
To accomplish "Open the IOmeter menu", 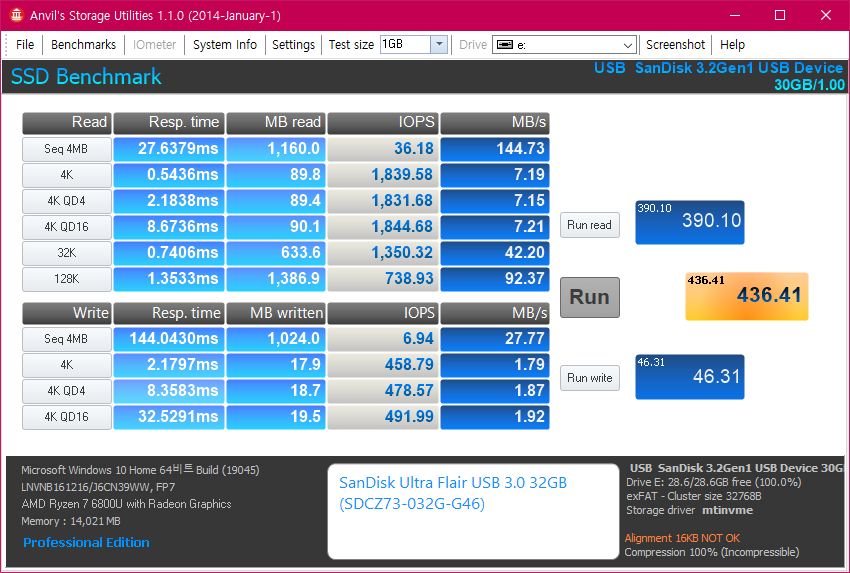I will (x=154, y=44).
